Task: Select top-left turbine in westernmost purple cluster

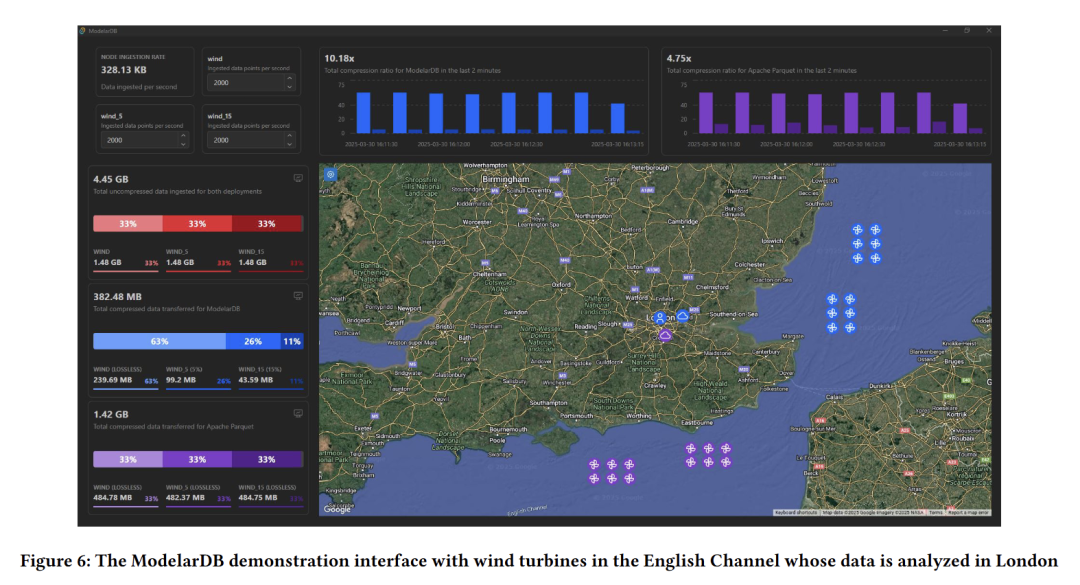Action: [x=594, y=464]
